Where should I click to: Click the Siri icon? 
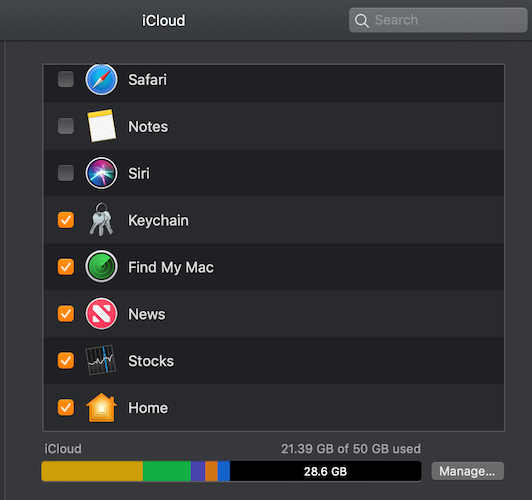point(101,173)
